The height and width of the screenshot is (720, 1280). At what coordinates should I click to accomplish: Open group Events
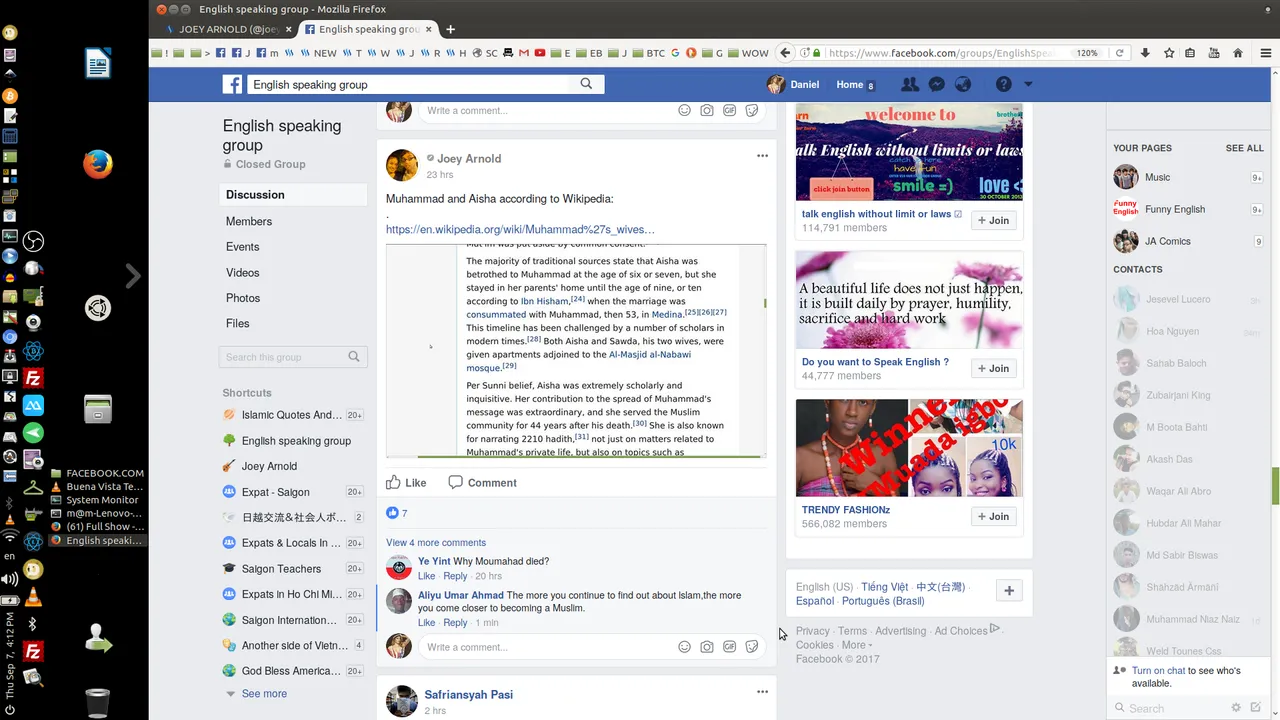coord(243,247)
